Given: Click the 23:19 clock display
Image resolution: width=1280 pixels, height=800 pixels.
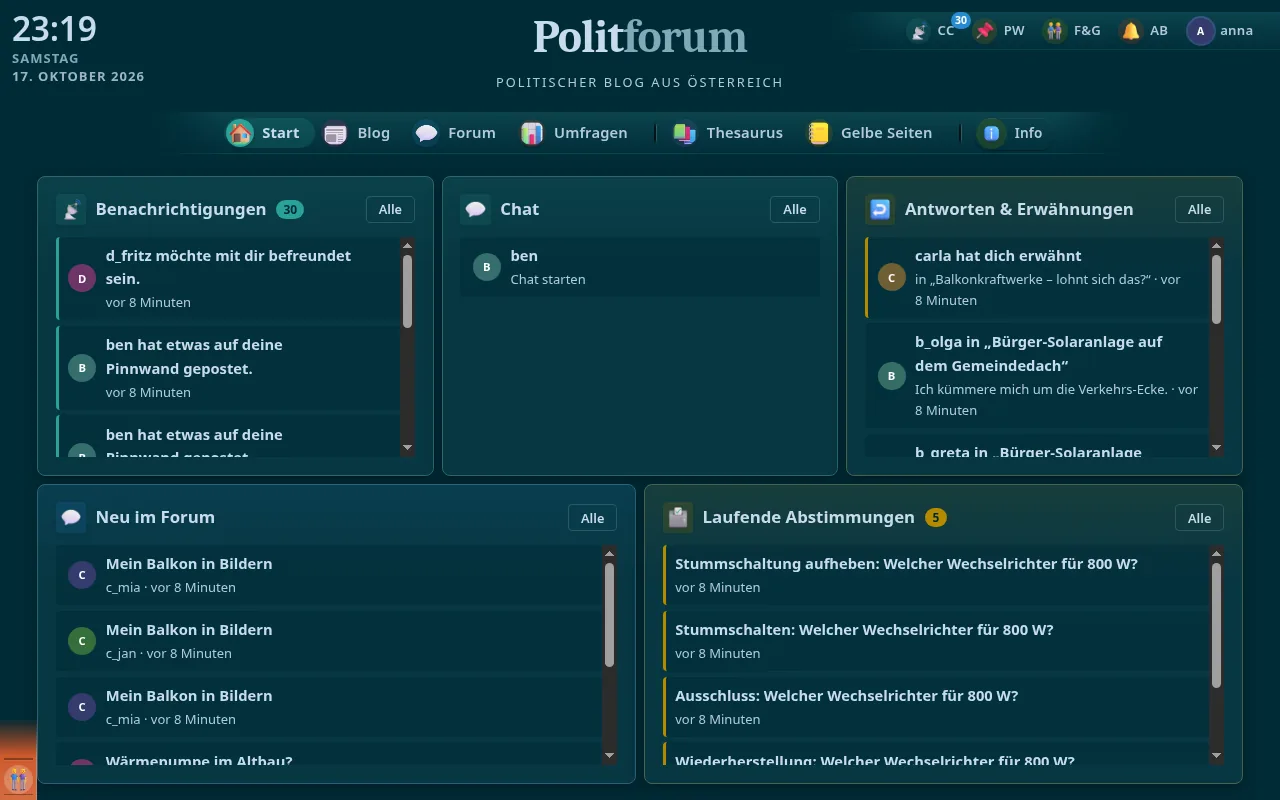Looking at the screenshot, I should [x=54, y=29].
